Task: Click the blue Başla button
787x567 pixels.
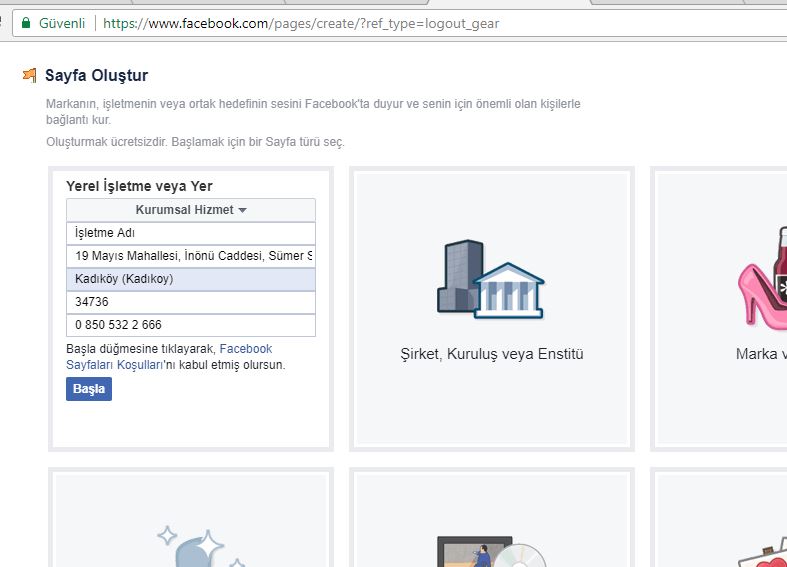Action: coord(89,389)
